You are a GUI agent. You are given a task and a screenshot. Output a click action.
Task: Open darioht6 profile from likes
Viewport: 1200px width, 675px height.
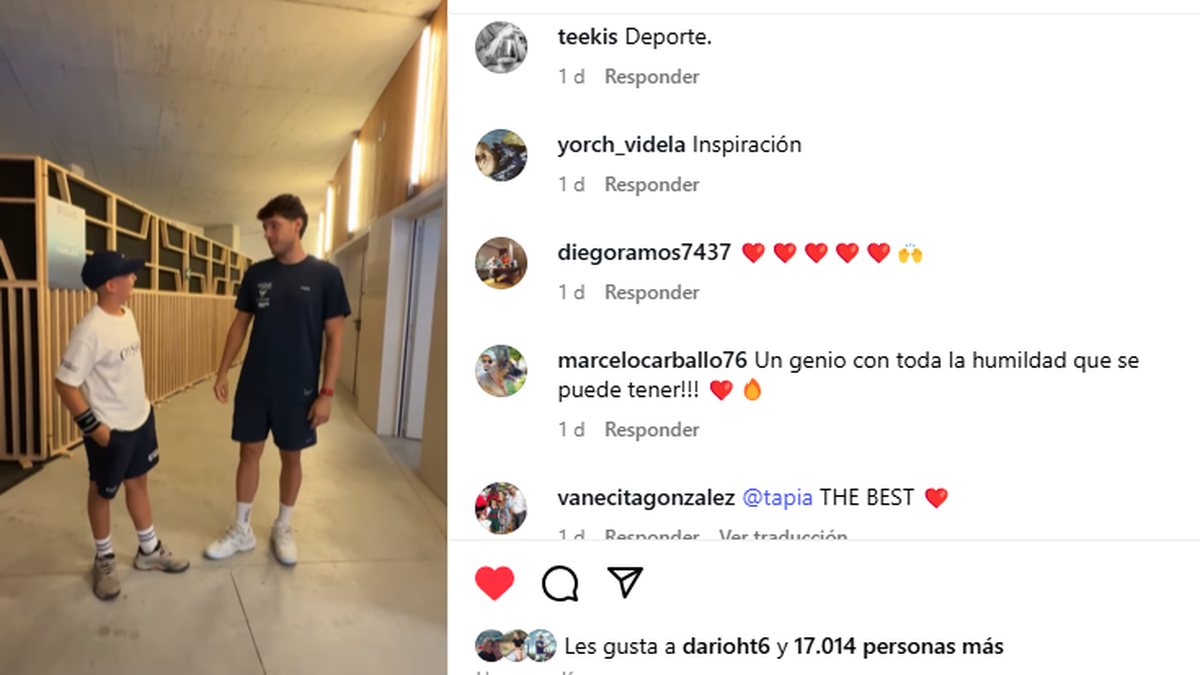coord(726,647)
